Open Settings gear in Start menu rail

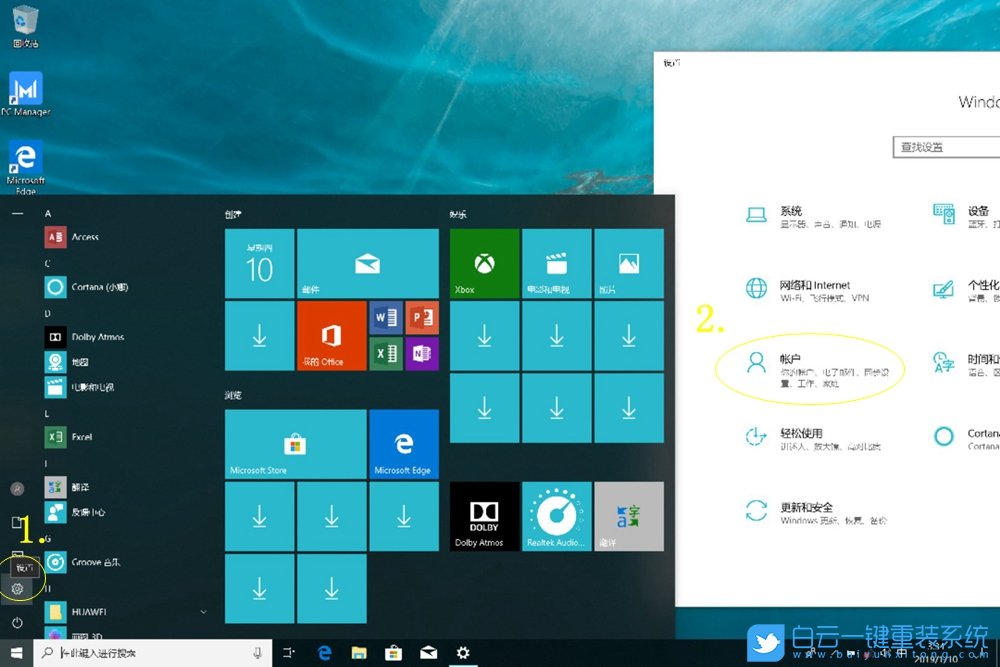(x=17, y=589)
